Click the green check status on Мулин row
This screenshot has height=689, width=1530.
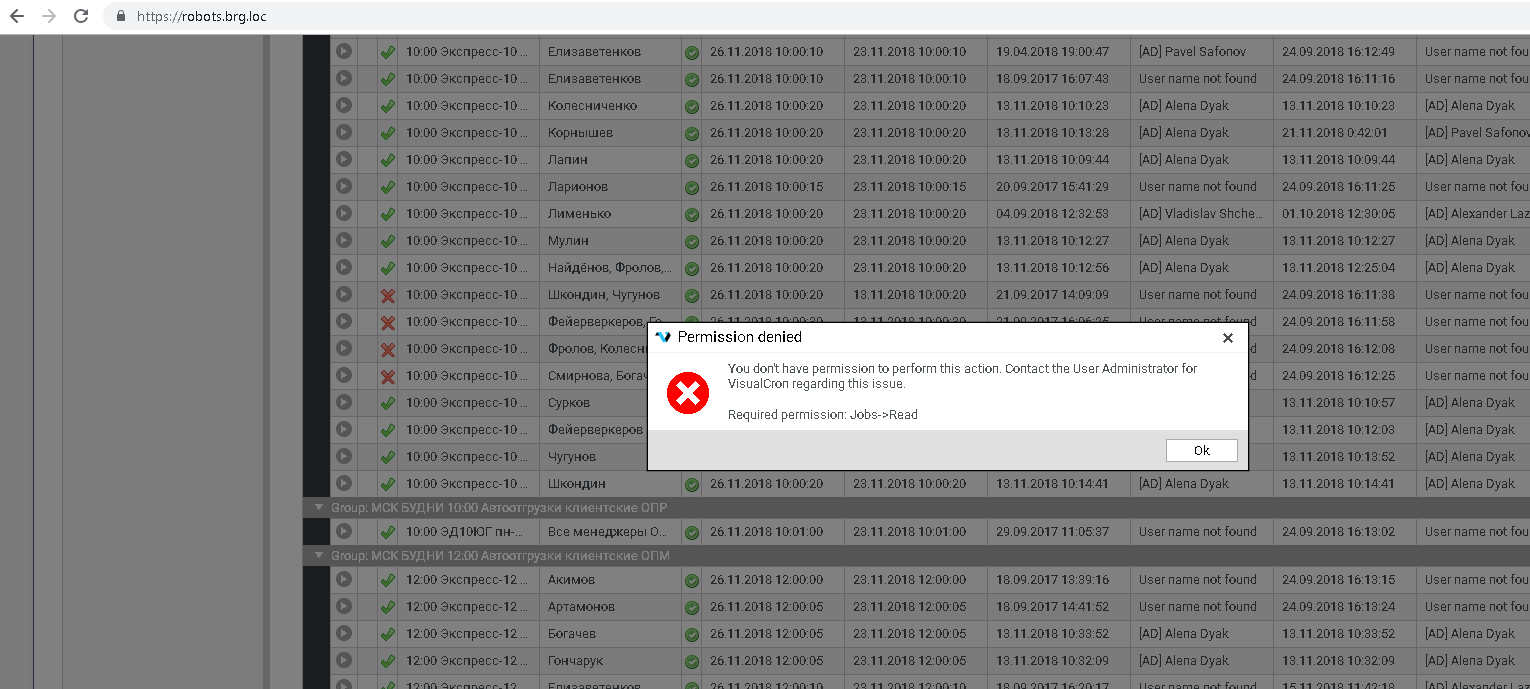tap(388, 241)
